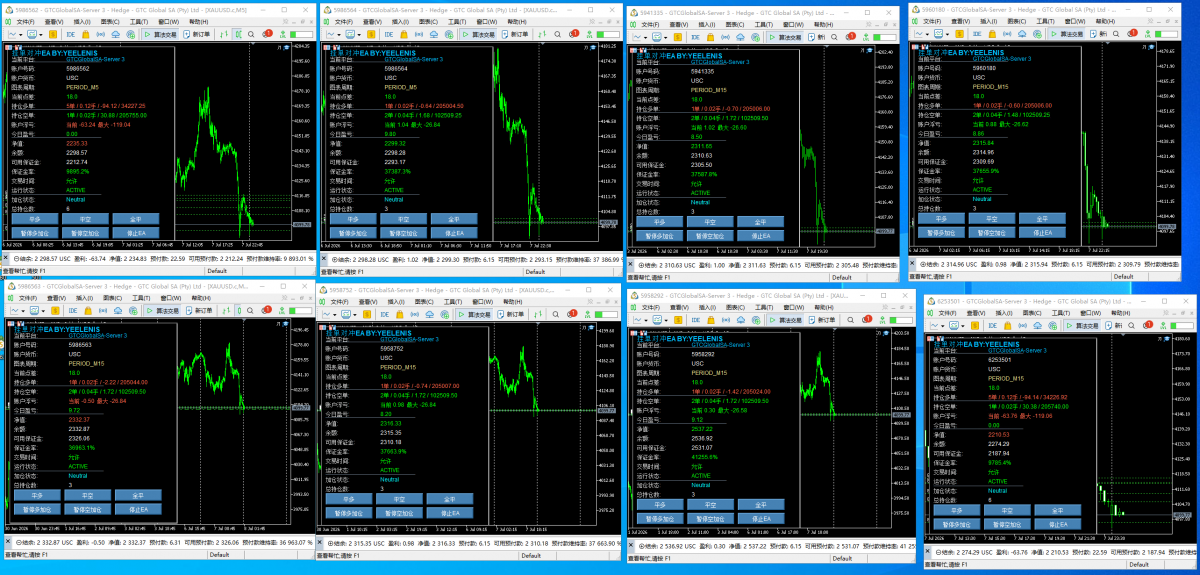Click the Market bag icon in window 5986562
This screenshot has width=1200, height=575.
85,34
